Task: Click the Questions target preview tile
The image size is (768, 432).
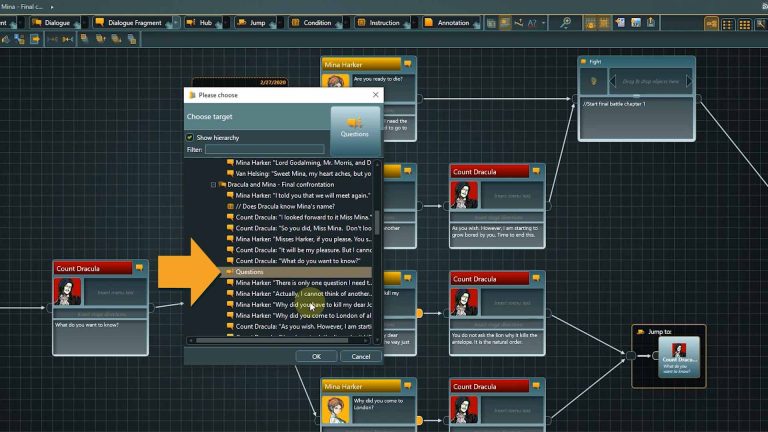Action: pyautogui.click(x=355, y=130)
